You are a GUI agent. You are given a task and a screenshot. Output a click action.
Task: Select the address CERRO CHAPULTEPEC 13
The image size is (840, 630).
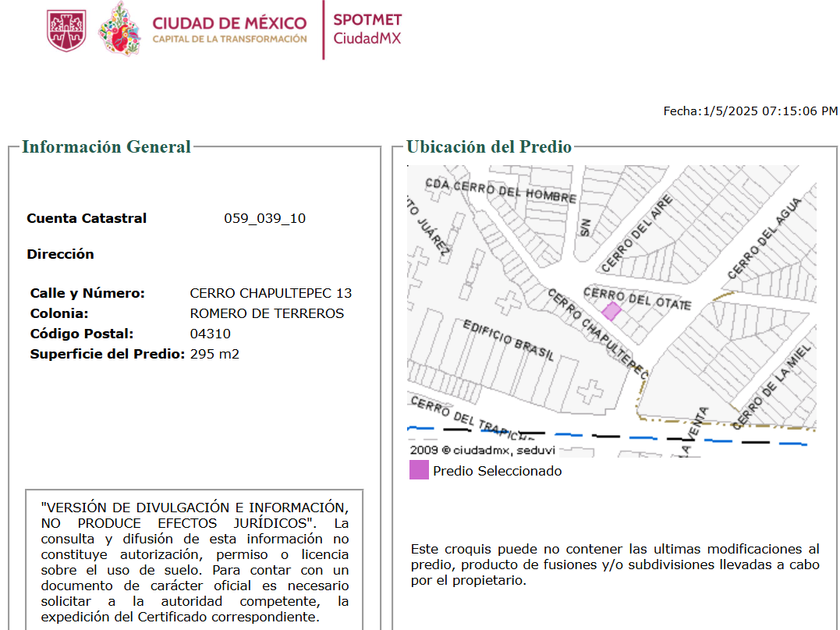[271, 294]
